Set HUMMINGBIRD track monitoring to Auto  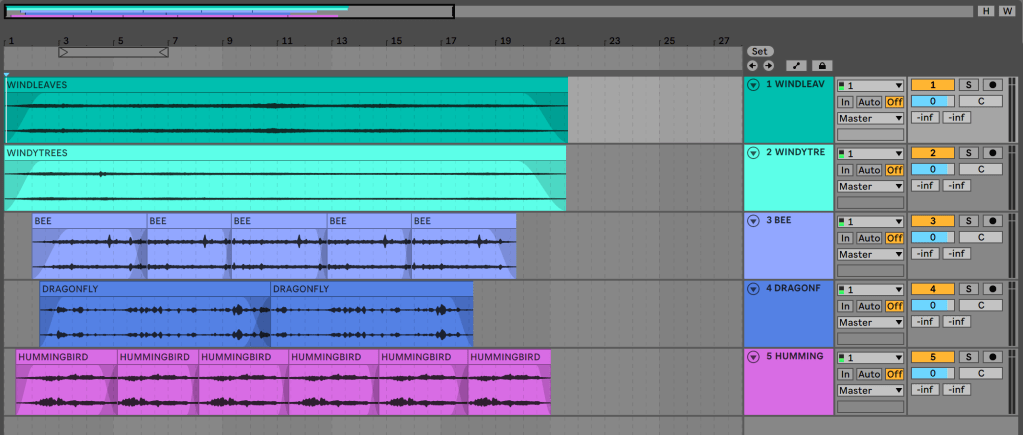pyautogui.click(x=869, y=374)
